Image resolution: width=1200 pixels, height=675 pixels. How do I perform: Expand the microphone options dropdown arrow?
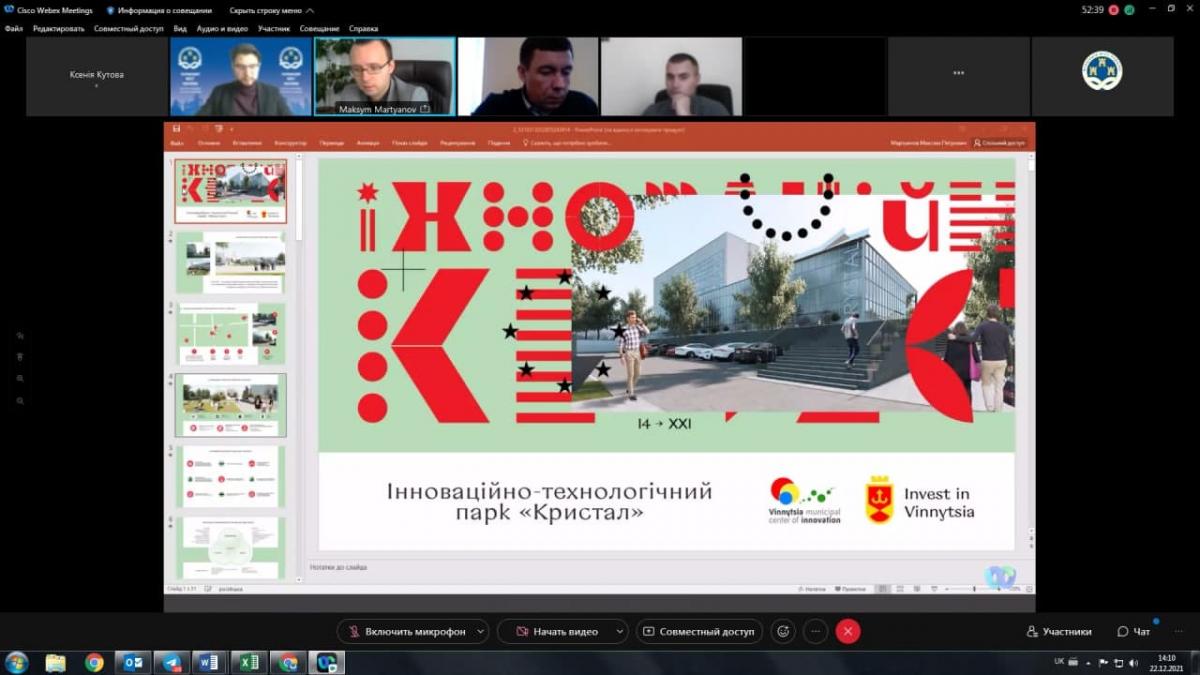pyautogui.click(x=480, y=631)
